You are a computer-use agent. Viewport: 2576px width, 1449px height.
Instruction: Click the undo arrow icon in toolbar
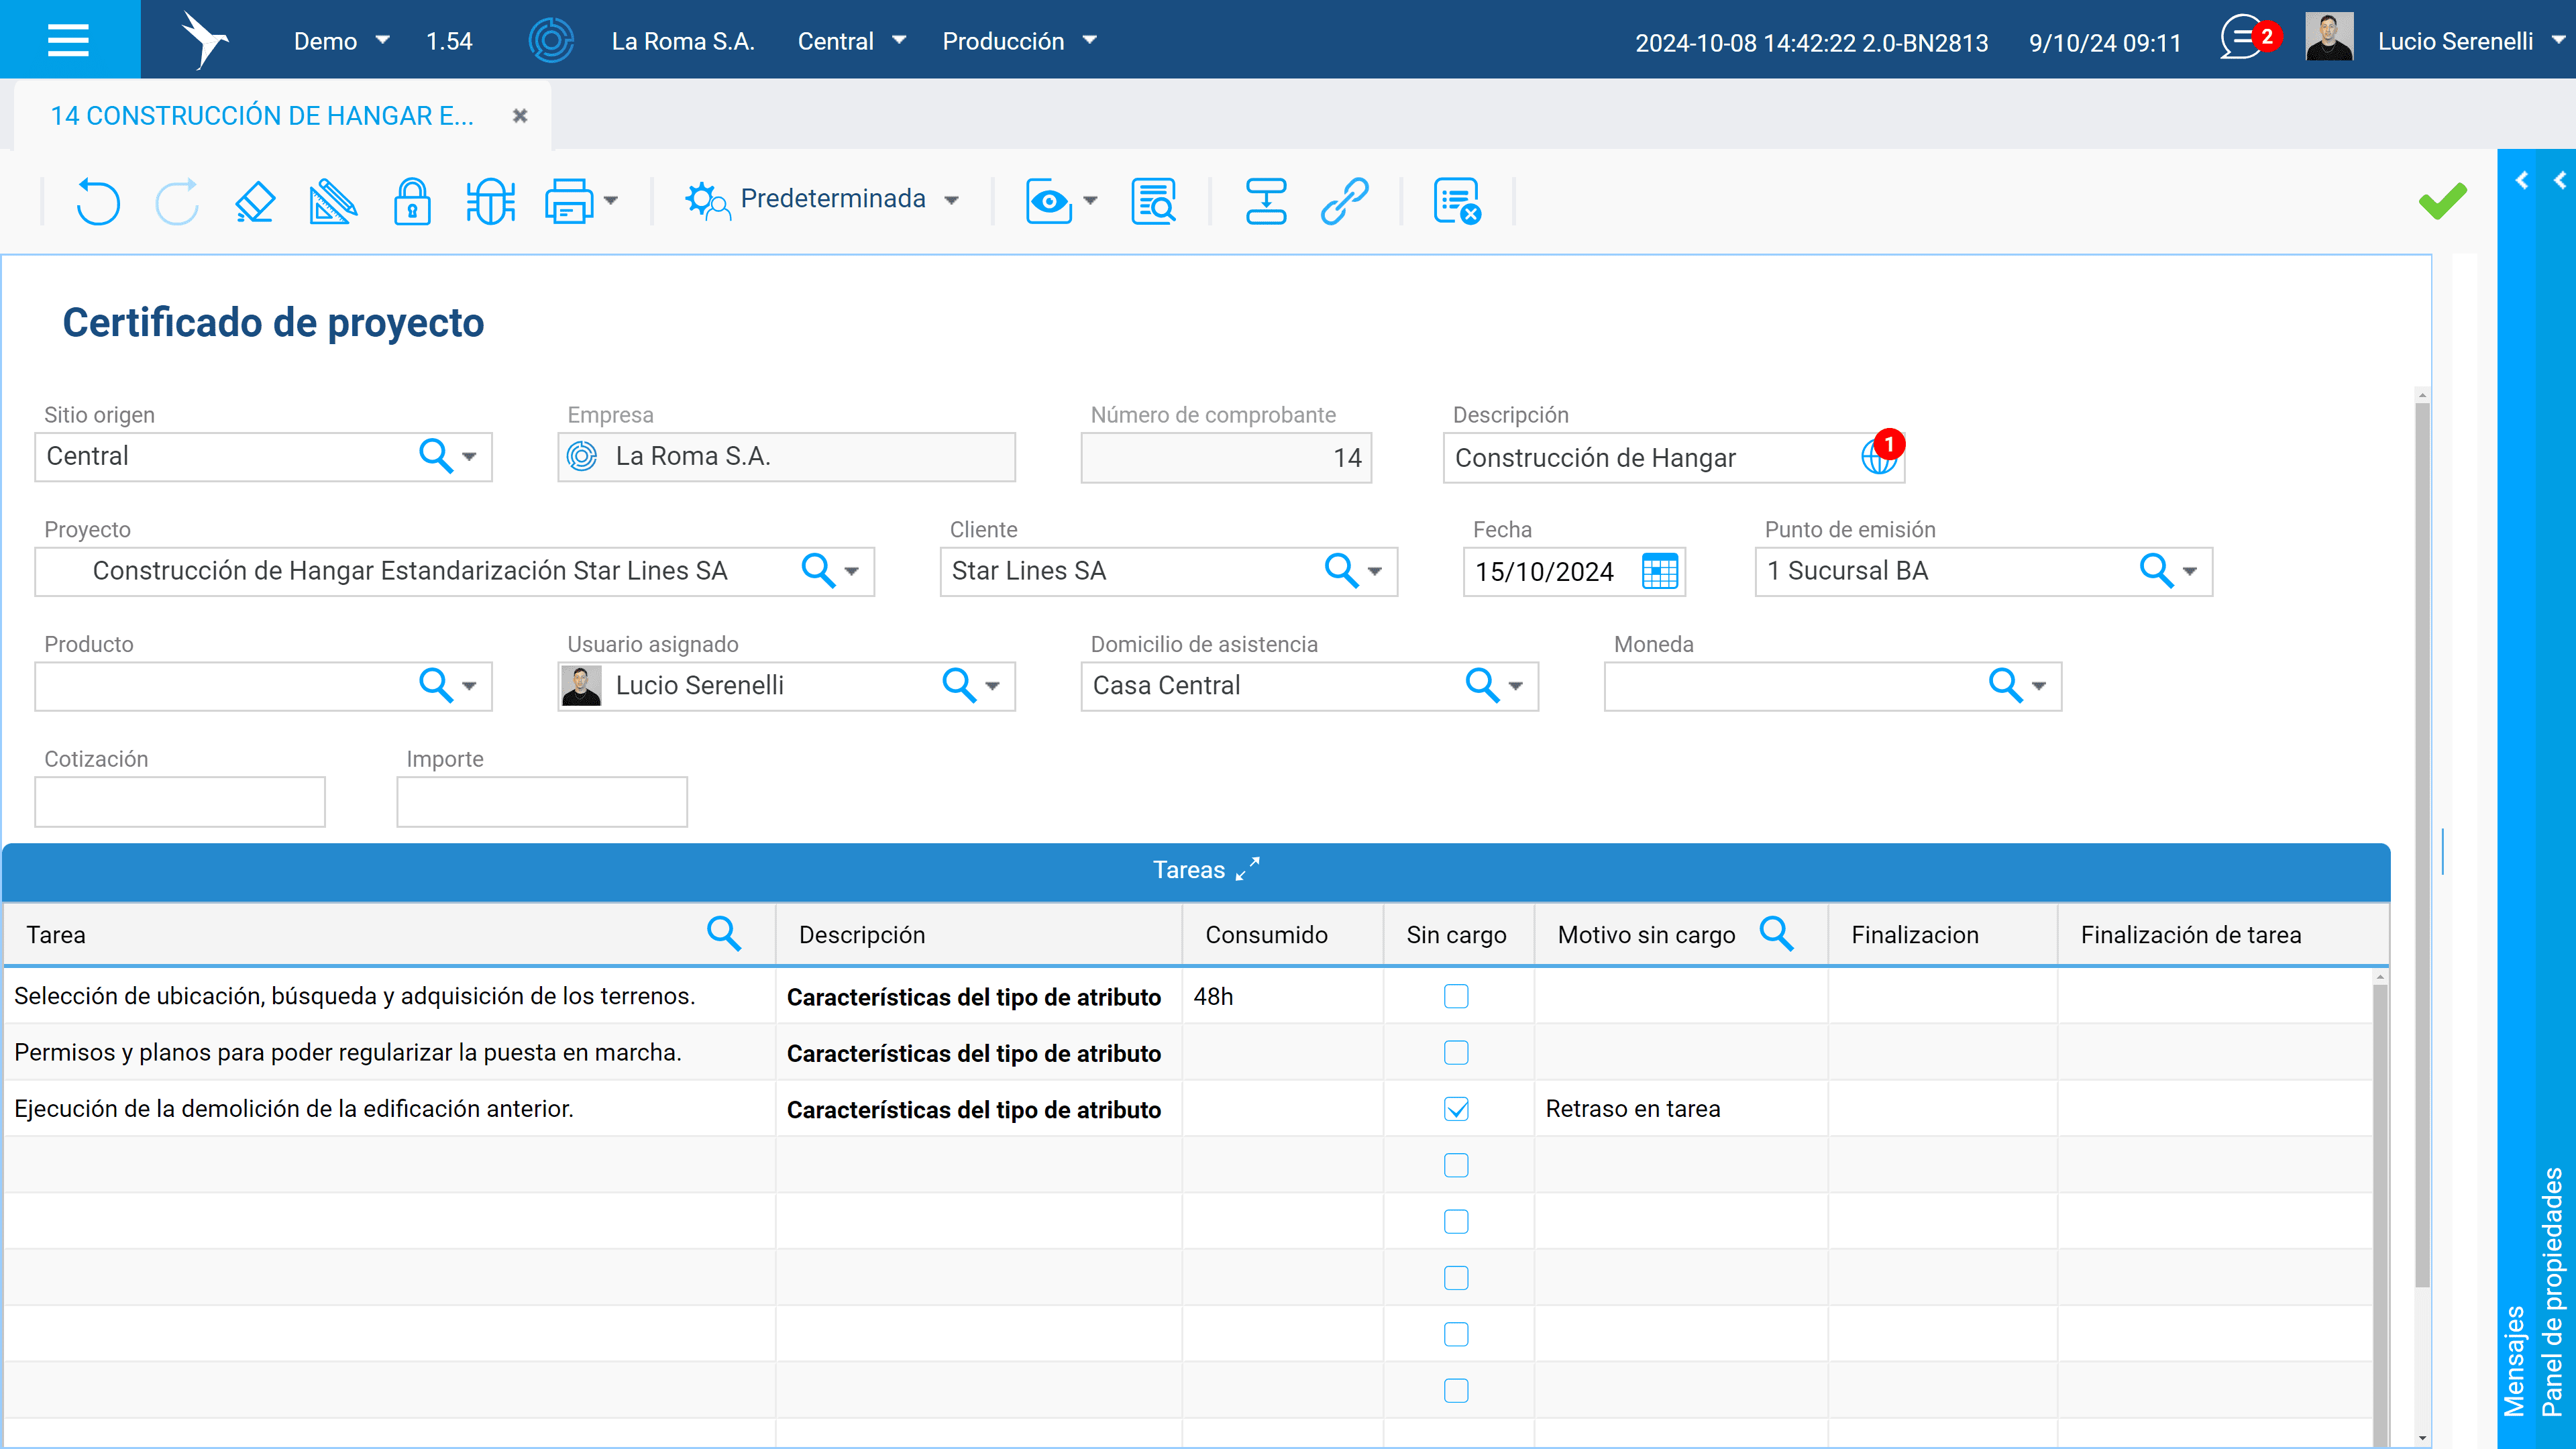click(97, 201)
